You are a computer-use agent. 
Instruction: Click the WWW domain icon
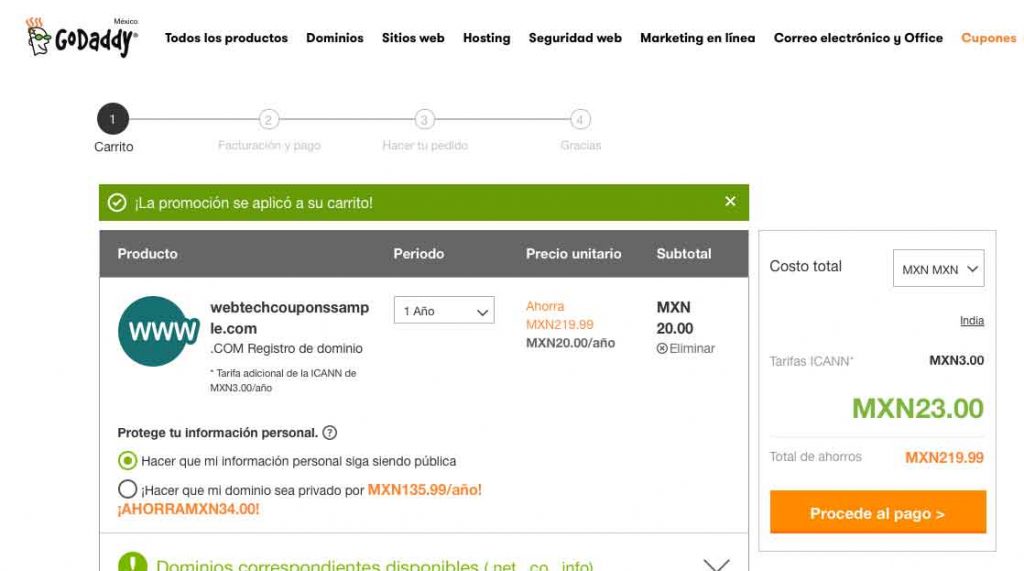pos(158,331)
